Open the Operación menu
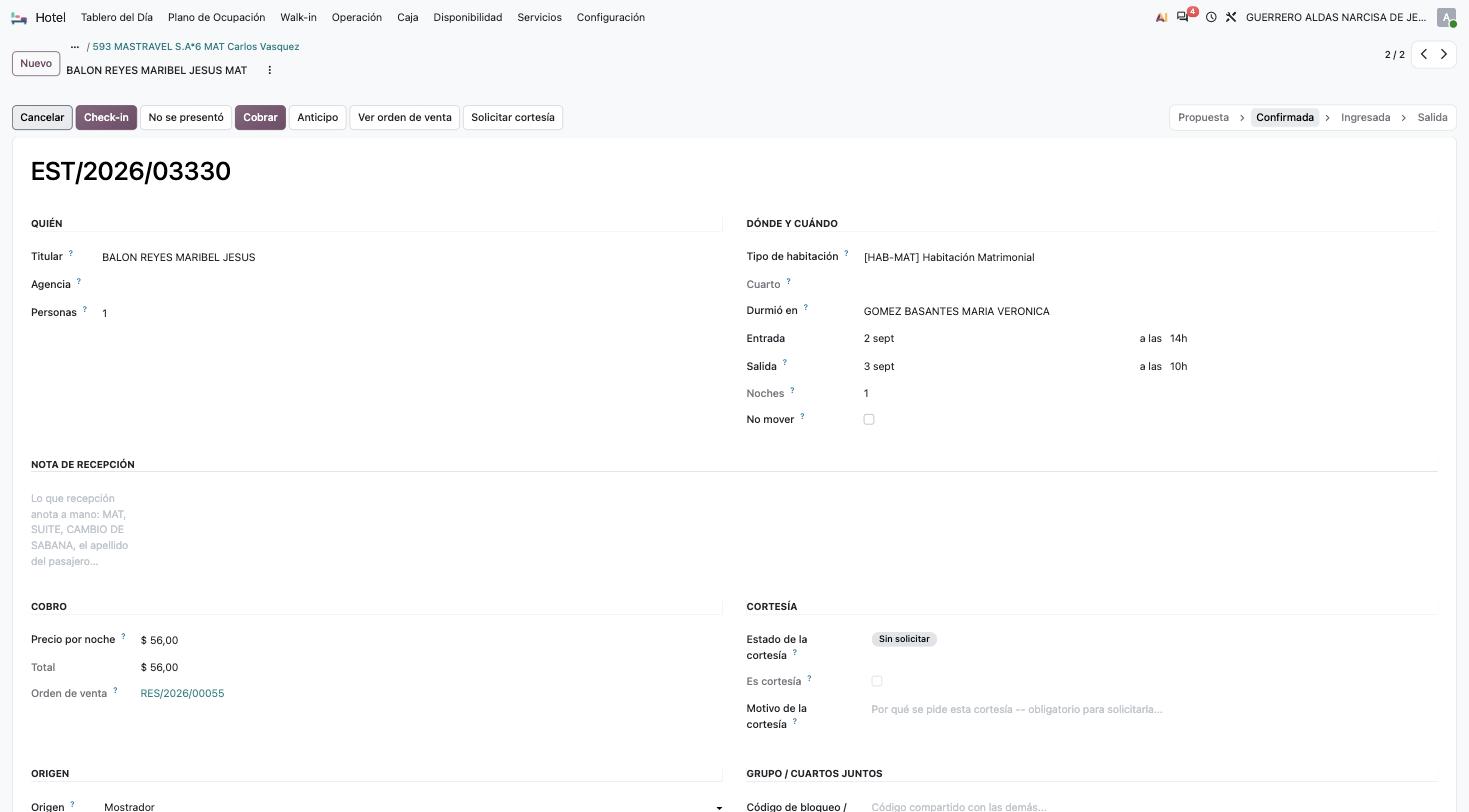 click(x=357, y=18)
